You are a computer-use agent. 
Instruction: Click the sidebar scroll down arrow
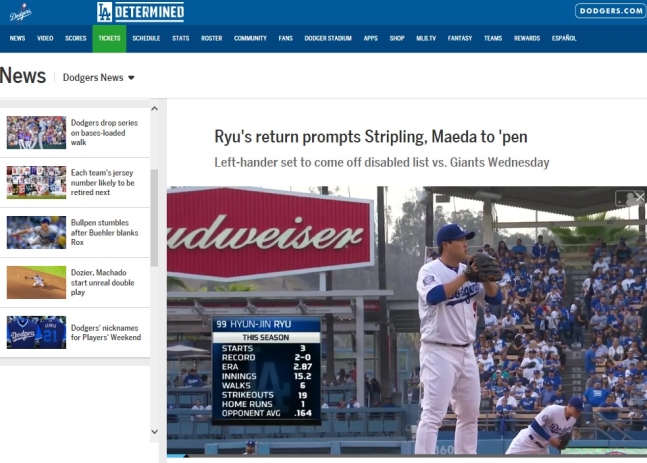pyautogui.click(x=155, y=432)
